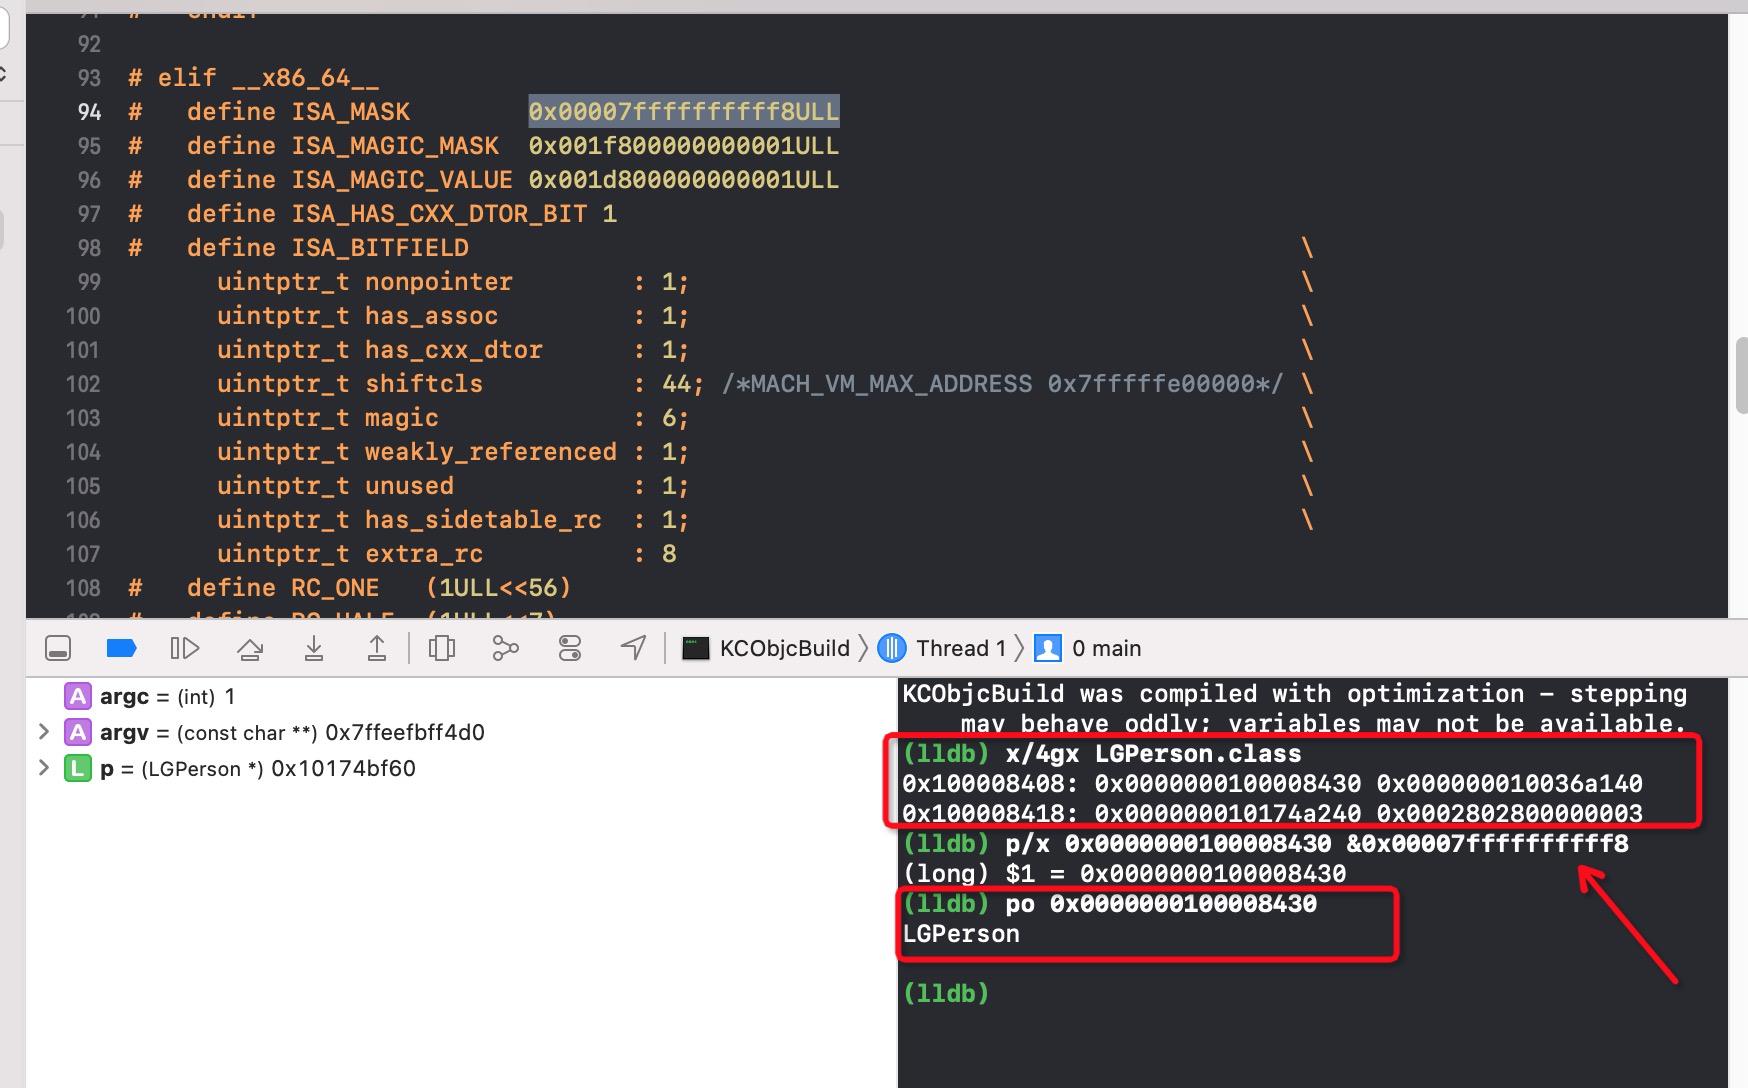Click the lldb prompt input line
This screenshot has height=1088, width=1748.
[x=1310, y=994]
